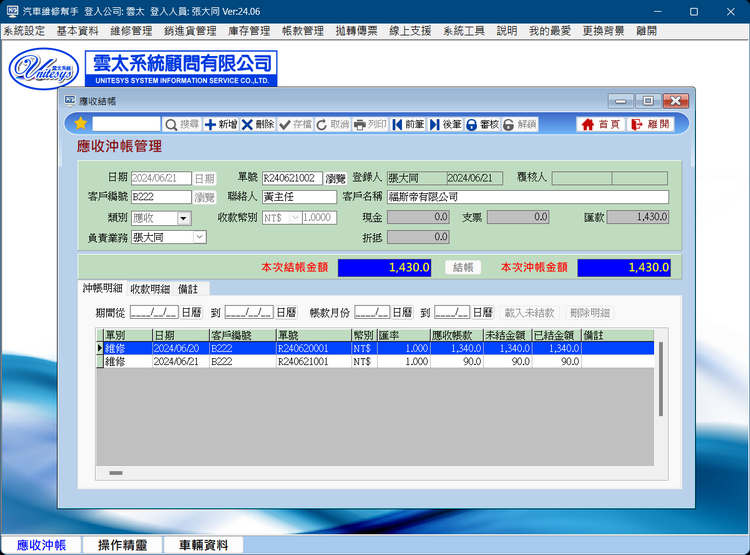
Task: Open the 類別 category dropdown
Action: pyautogui.click(x=183, y=218)
